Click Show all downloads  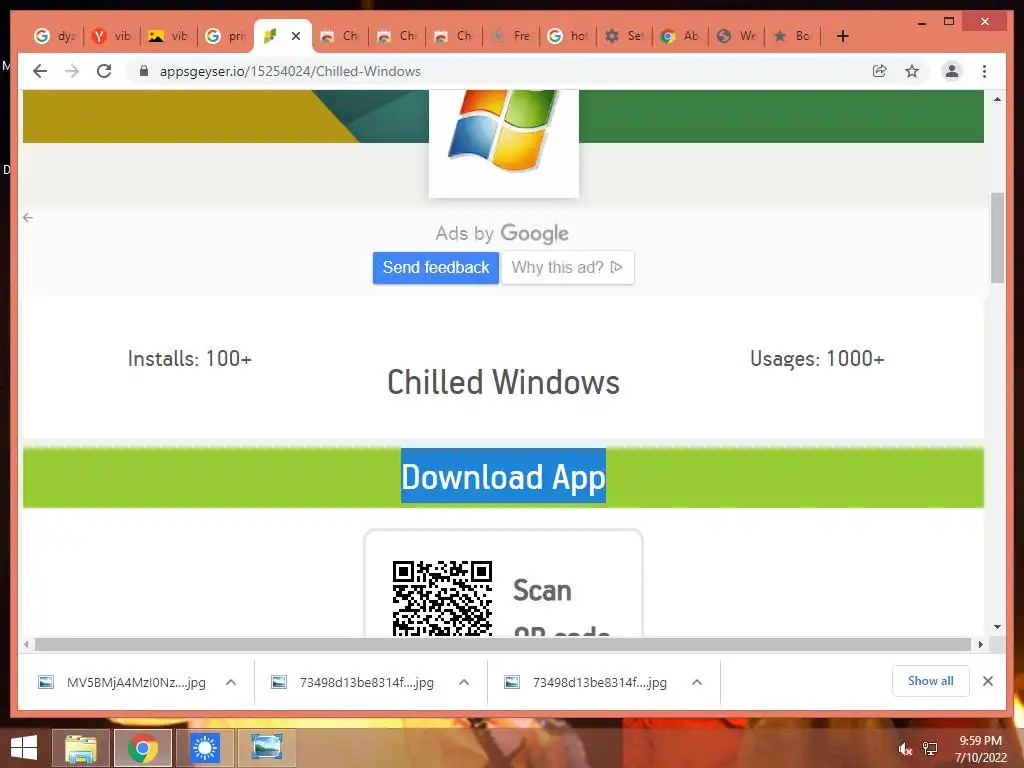click(x=931, y=681)
